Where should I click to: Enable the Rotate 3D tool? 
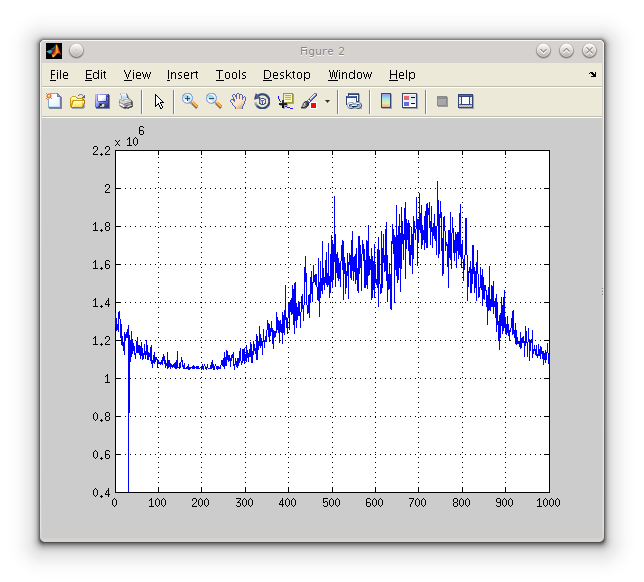click(x=262, y=101)
